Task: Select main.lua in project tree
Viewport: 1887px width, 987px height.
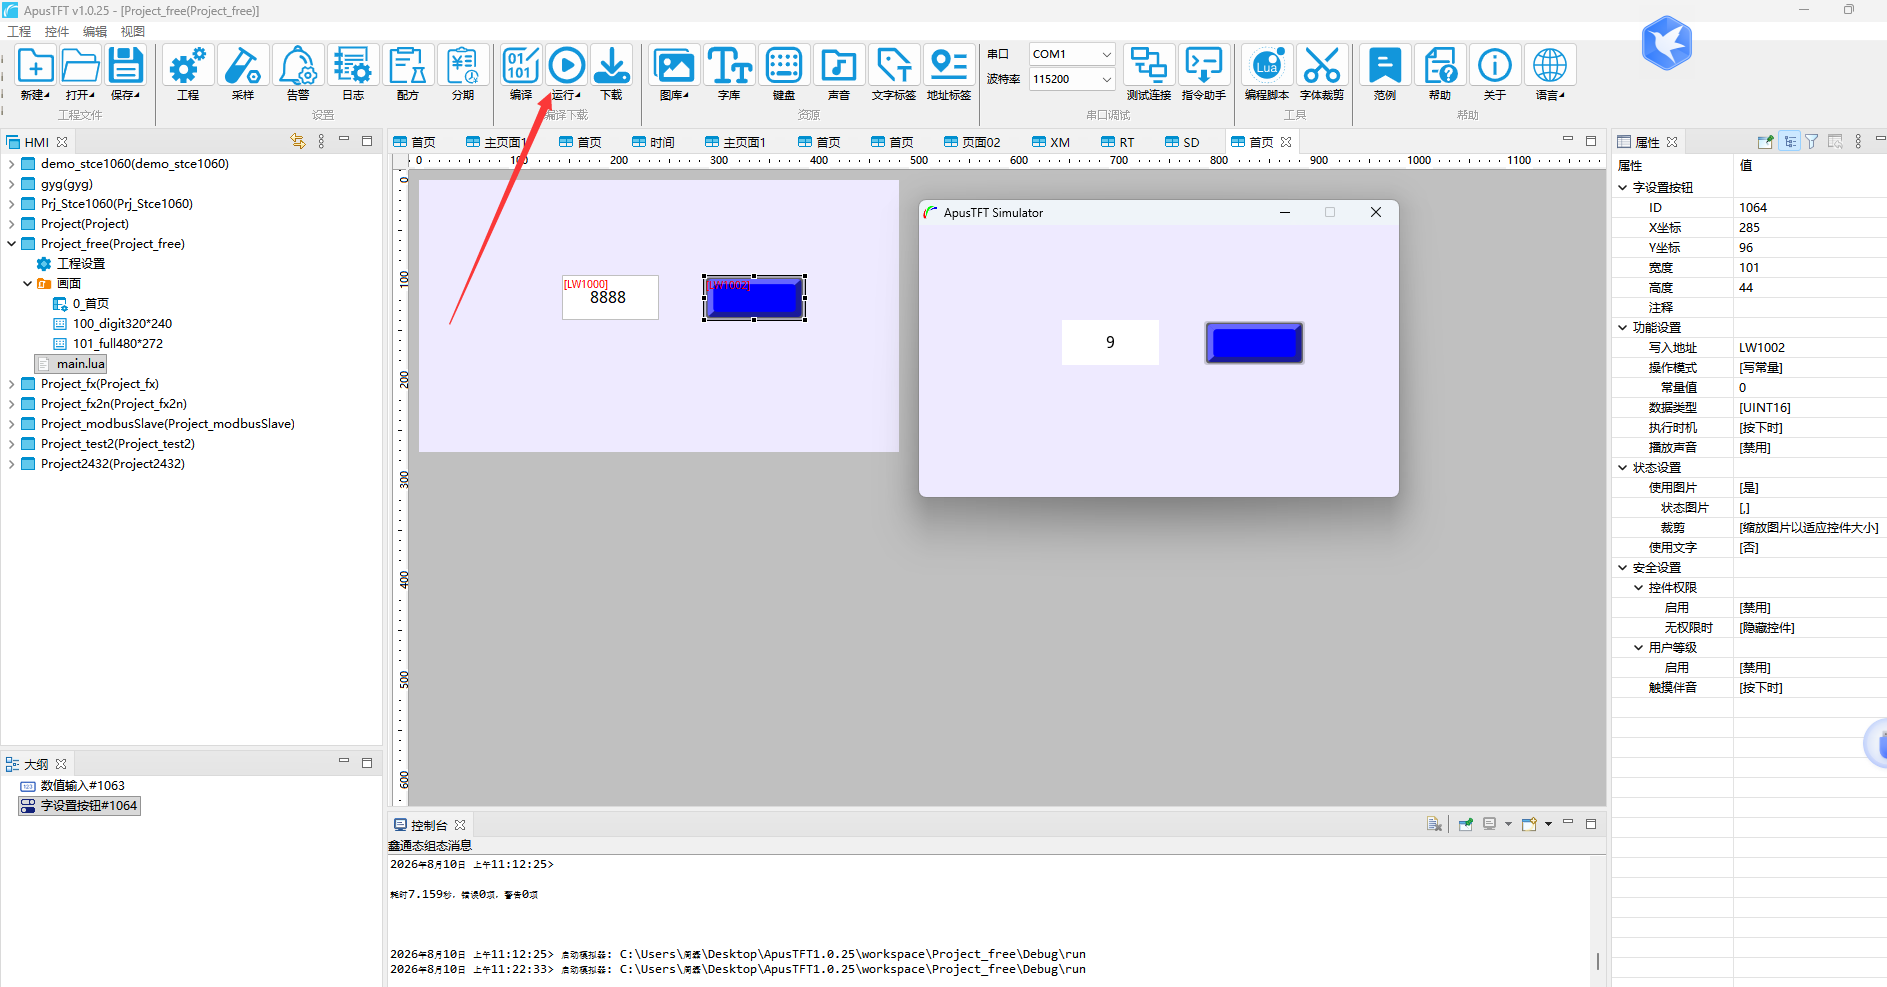Action: (80, 364)
